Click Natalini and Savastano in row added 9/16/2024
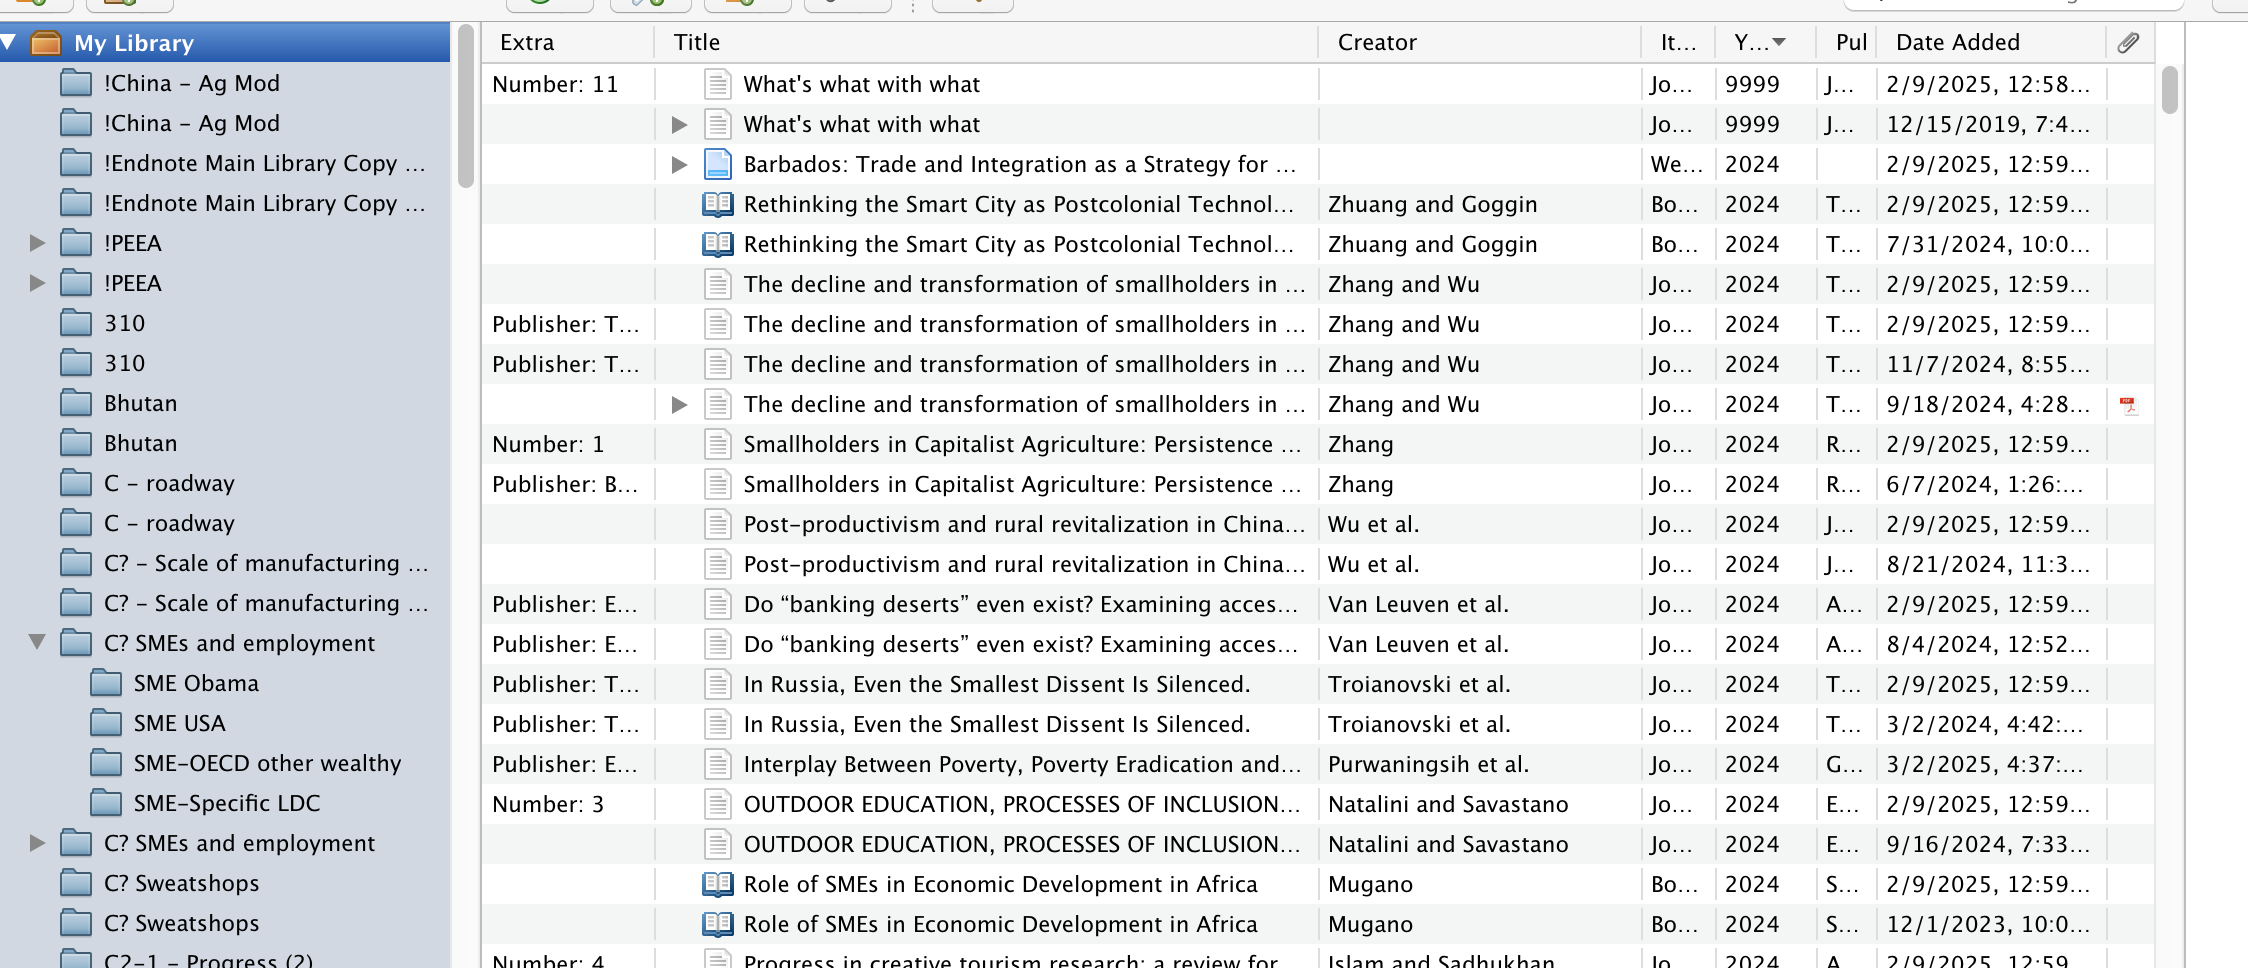Screen dimensions: 2248x968 pos(1448,844)
